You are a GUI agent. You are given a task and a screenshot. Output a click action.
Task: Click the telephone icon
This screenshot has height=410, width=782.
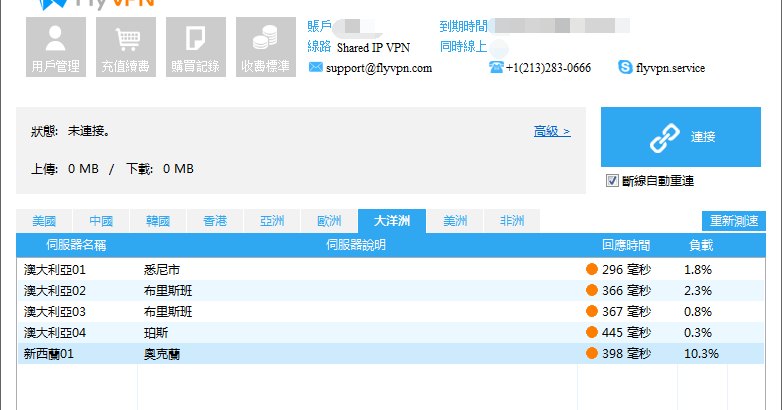tap(496, 67)
